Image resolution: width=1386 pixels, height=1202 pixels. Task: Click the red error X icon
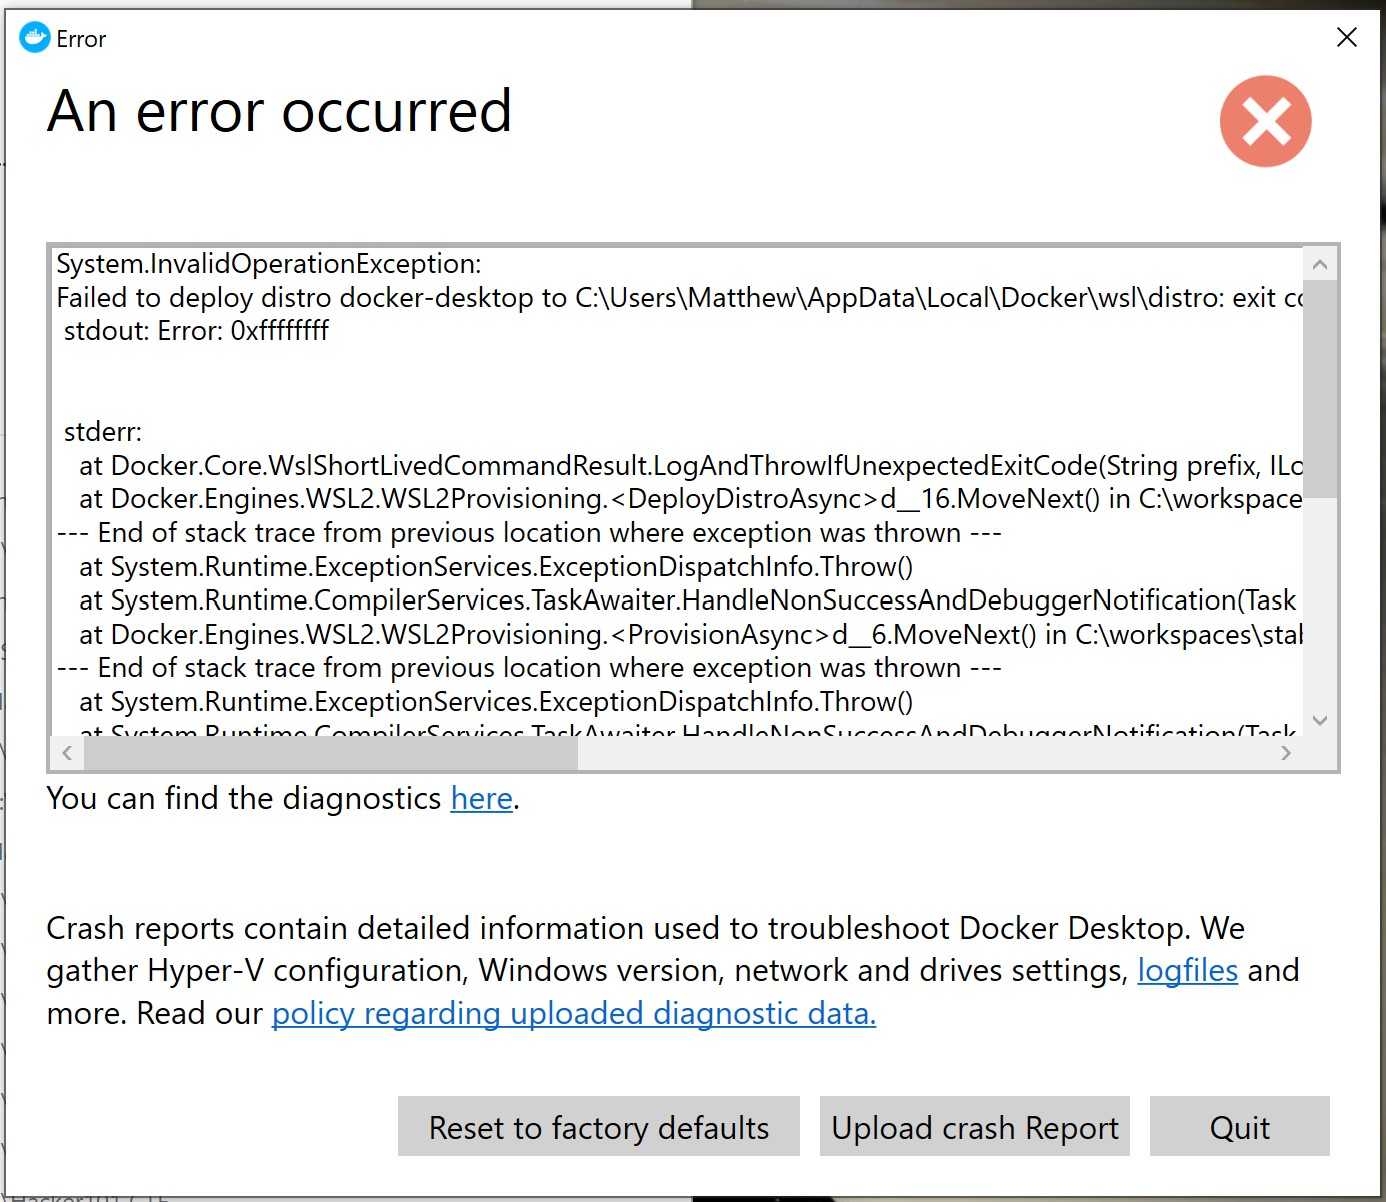[x=1265, y=121]
